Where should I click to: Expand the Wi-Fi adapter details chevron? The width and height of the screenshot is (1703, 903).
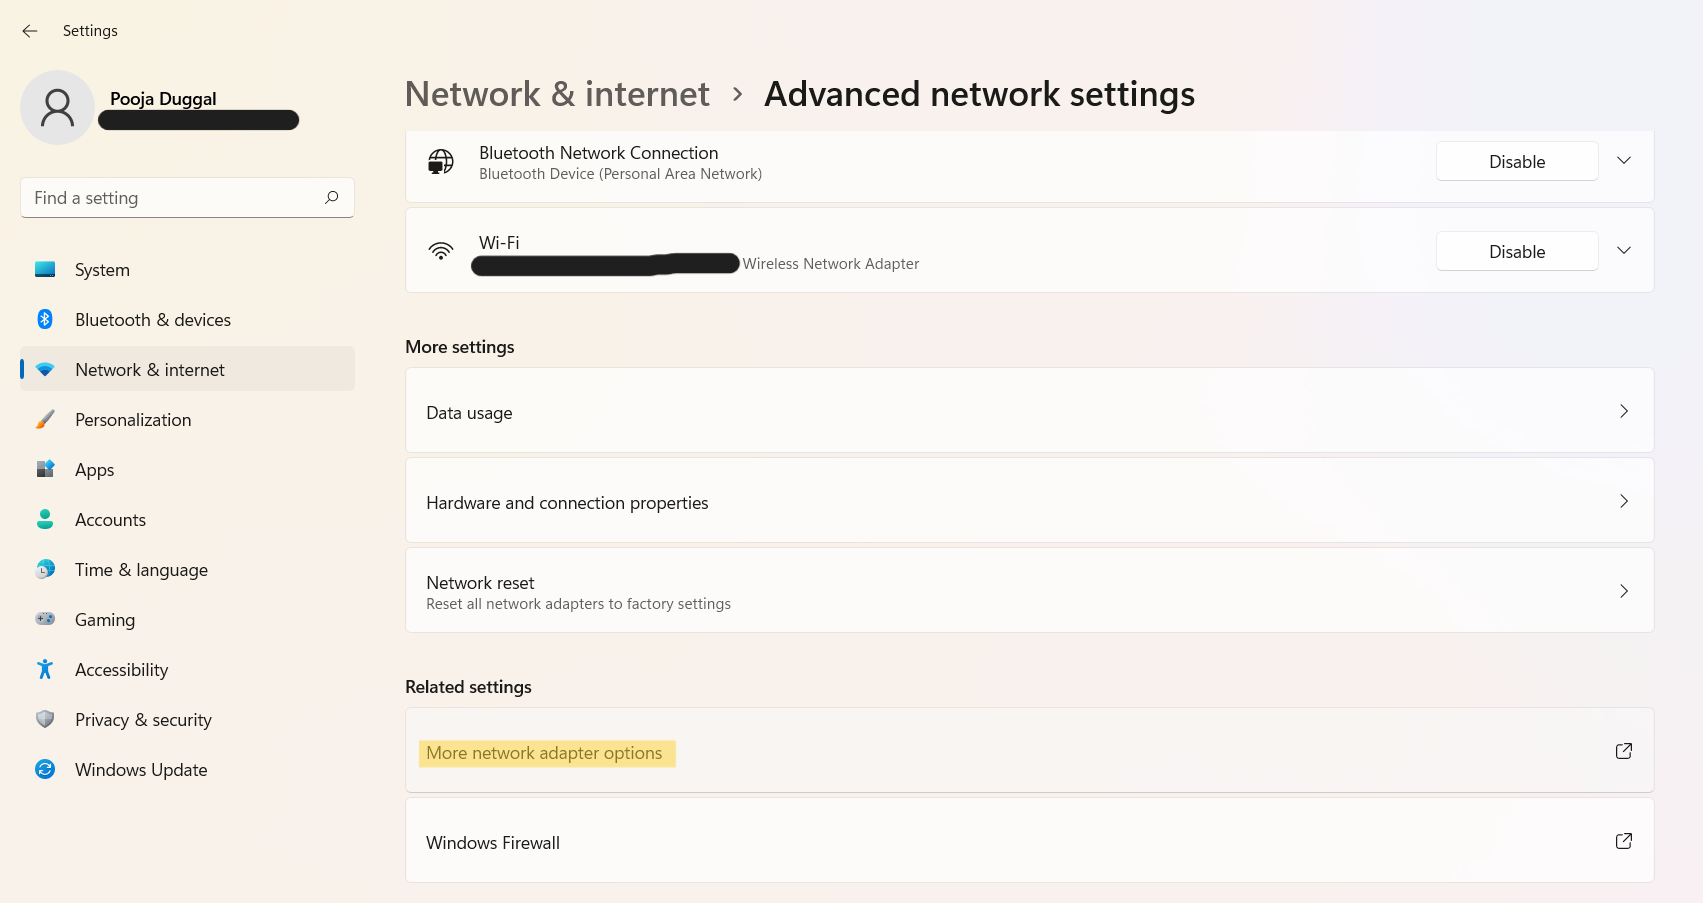1624,251
